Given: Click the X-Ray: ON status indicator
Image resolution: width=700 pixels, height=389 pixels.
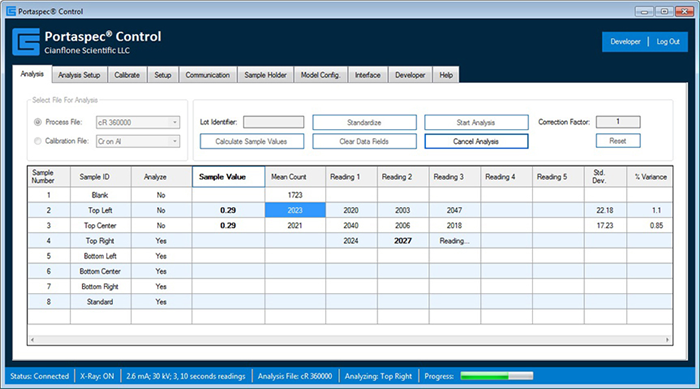Looking at the screenshot, I should tap(97, 376).
